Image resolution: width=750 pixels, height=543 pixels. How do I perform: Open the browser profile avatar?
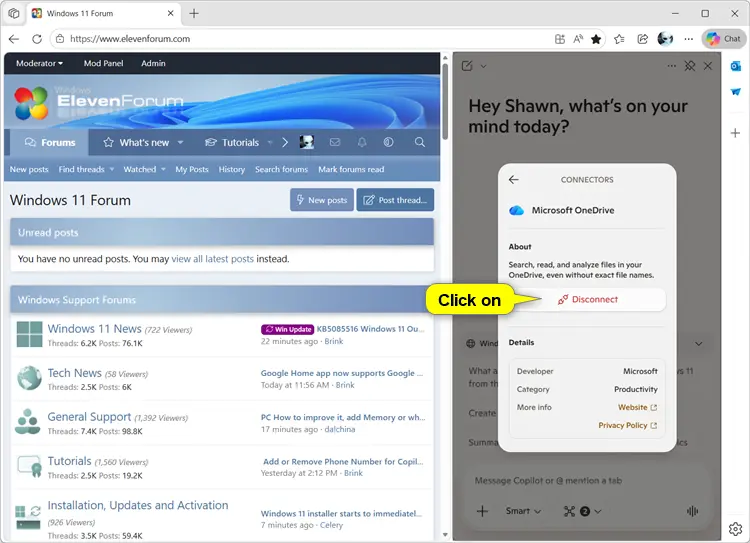tap(665, 39)
